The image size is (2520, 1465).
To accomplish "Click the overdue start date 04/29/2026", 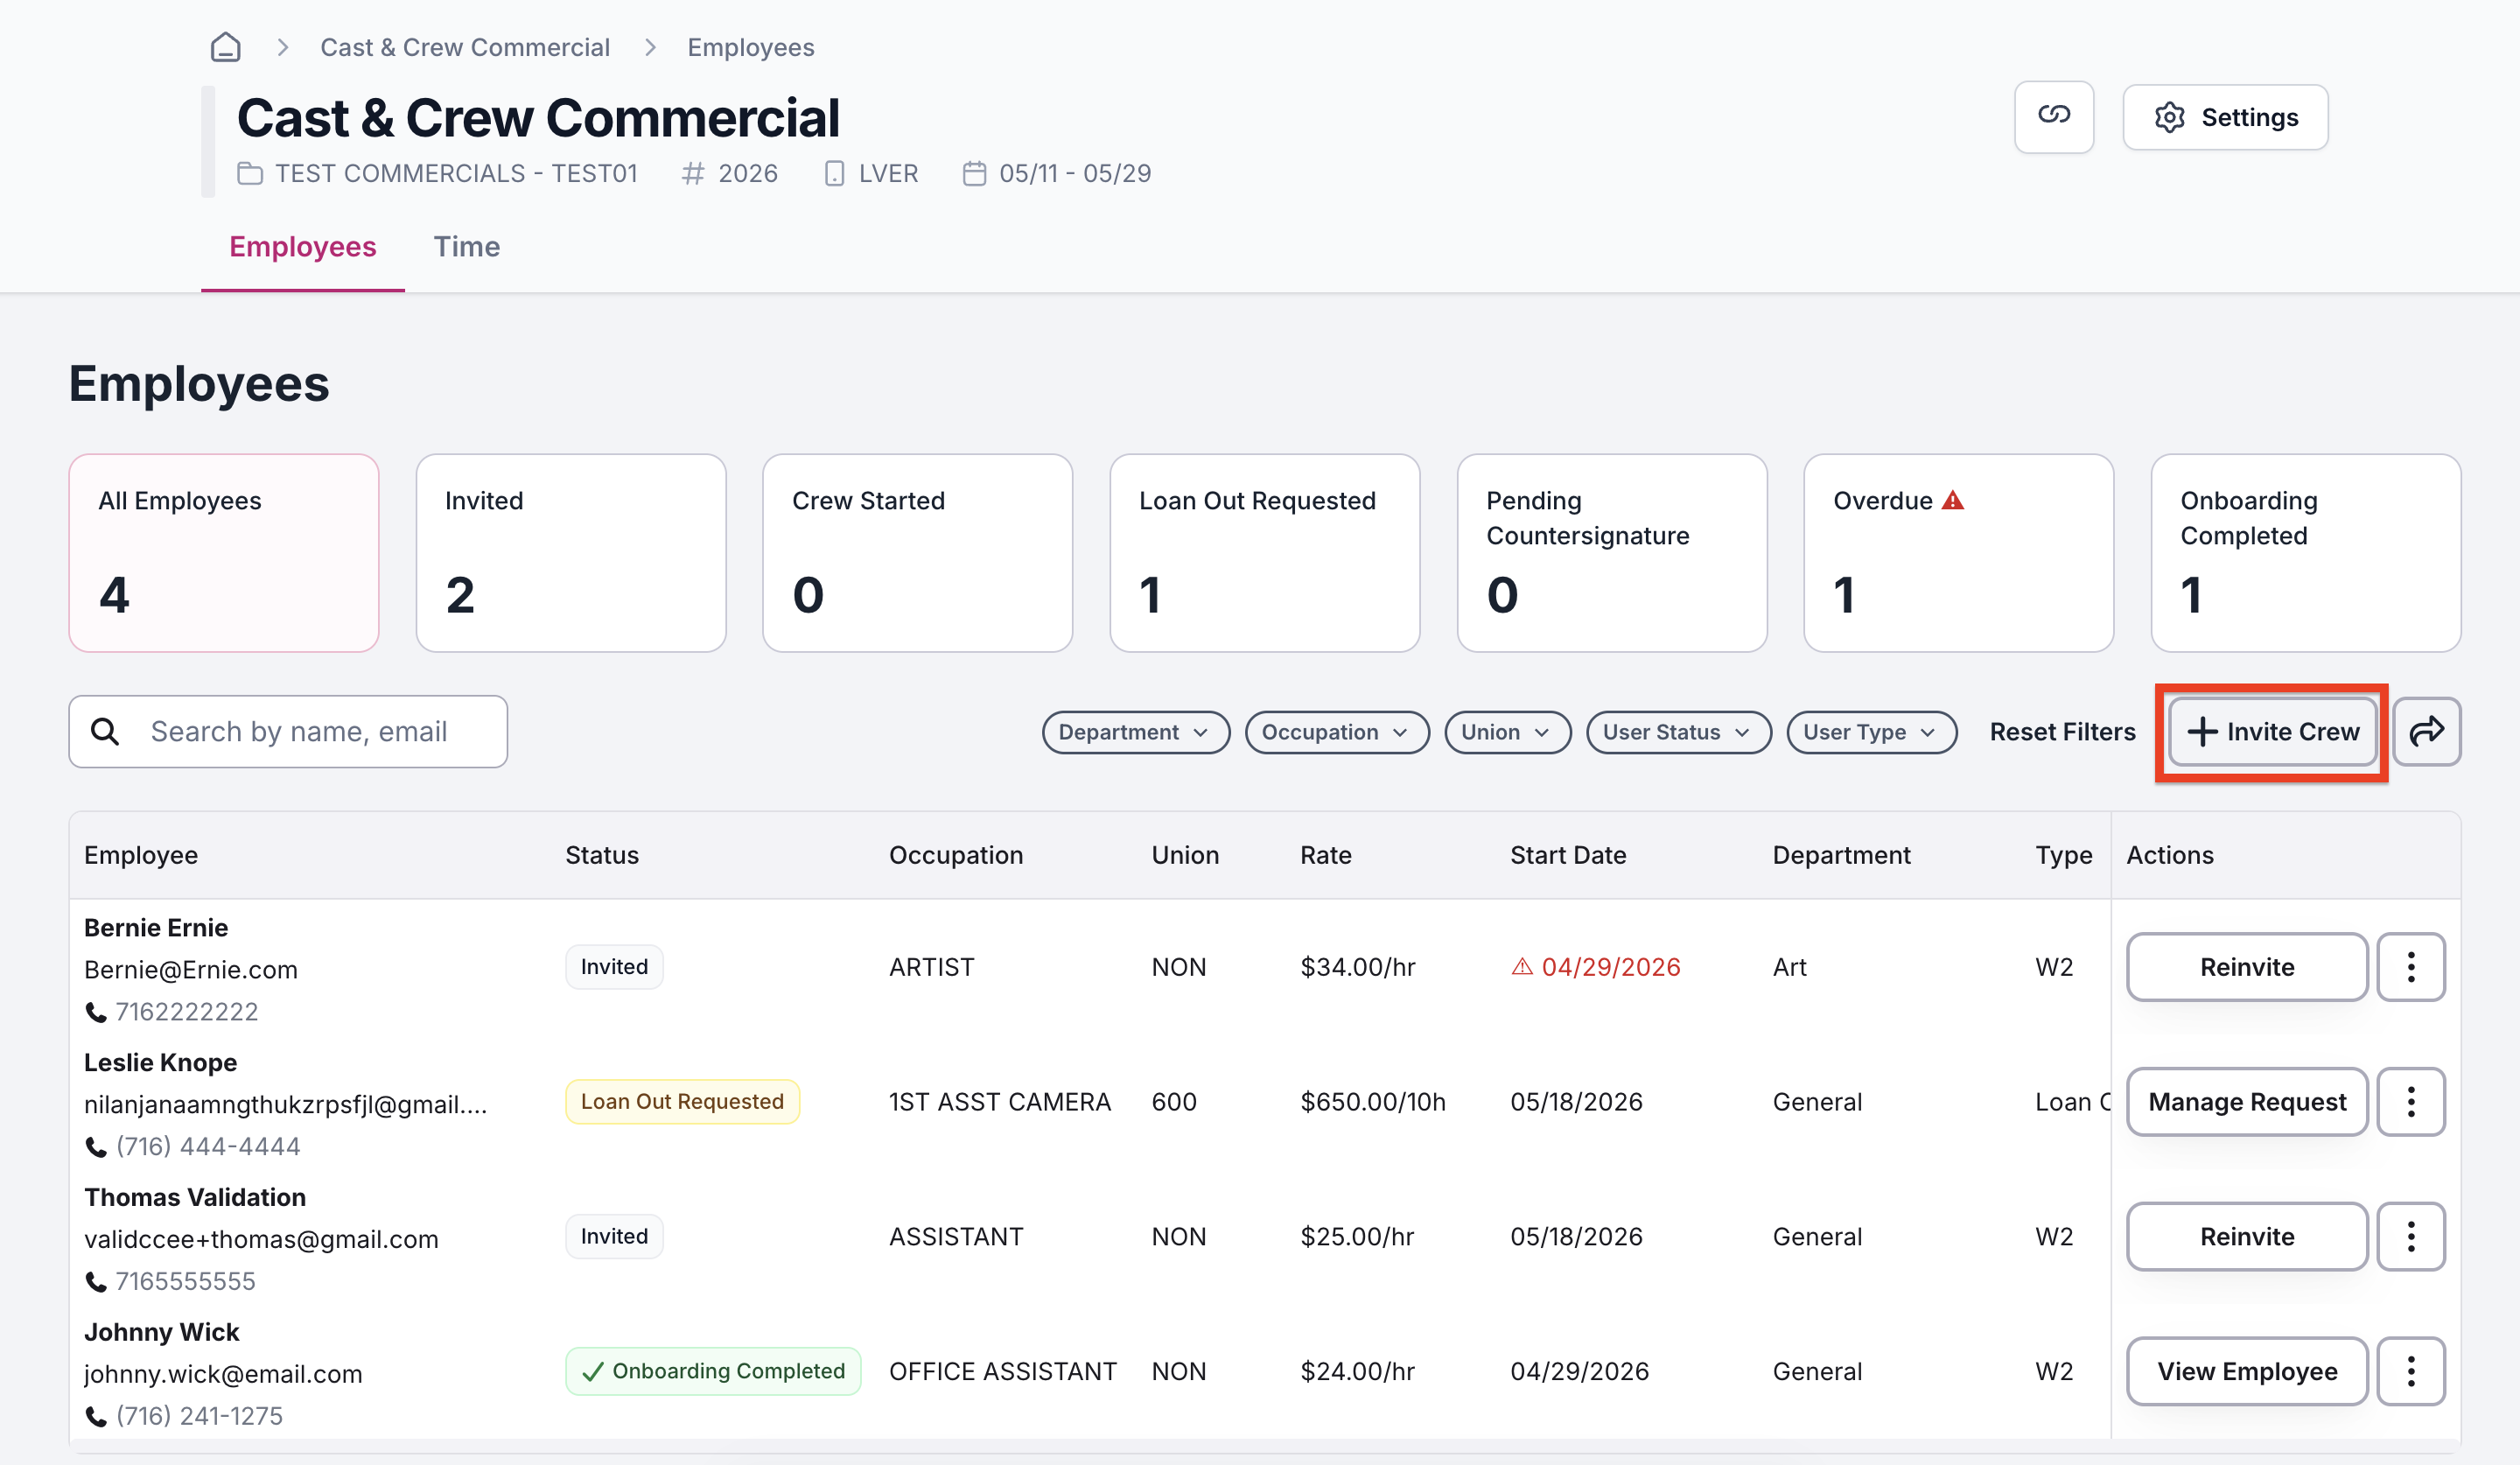I will pyautogui.click(x=1611, y=966).
